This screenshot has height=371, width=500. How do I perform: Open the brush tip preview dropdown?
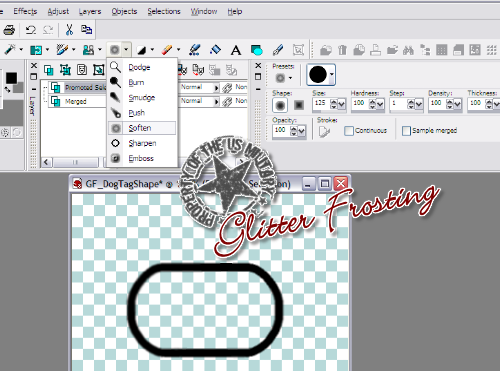point(331,74)
